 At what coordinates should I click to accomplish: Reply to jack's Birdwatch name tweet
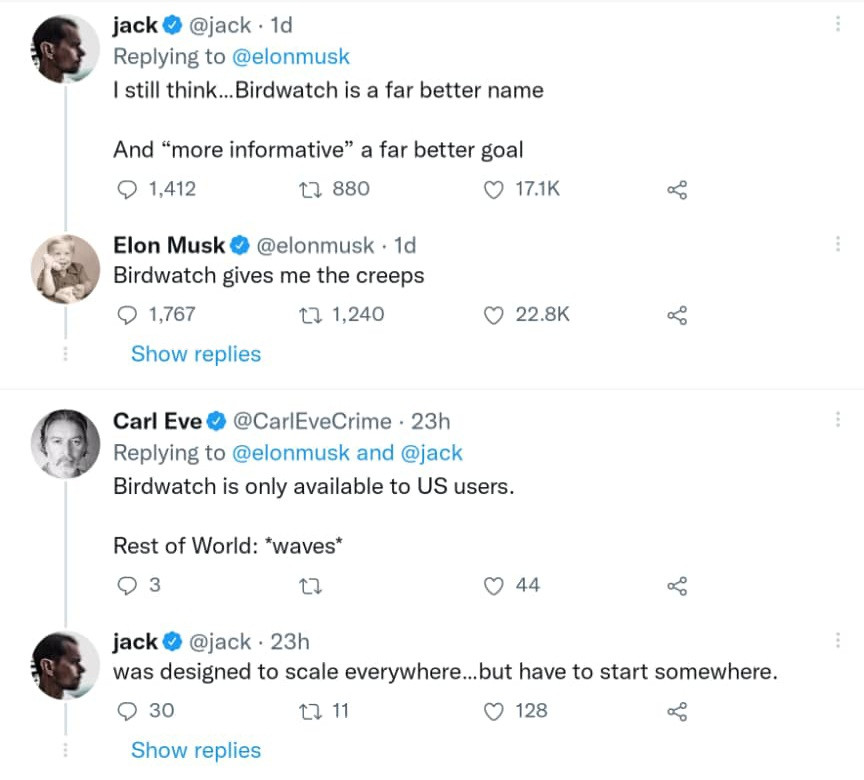127,189
